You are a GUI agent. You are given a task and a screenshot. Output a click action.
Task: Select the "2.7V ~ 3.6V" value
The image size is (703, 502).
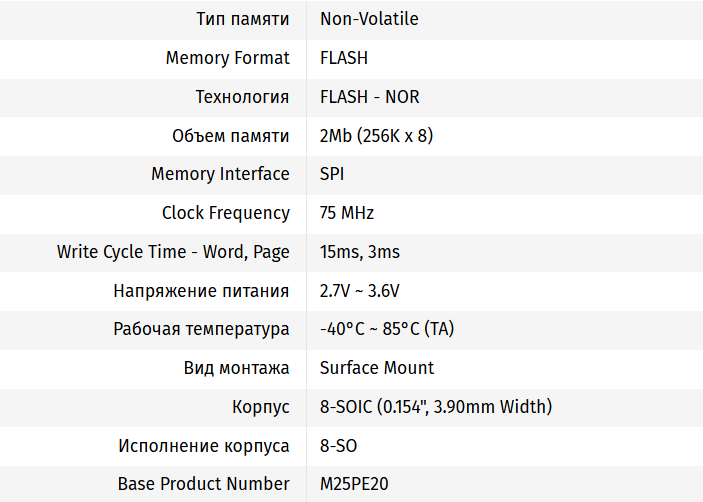click(360, 291)
